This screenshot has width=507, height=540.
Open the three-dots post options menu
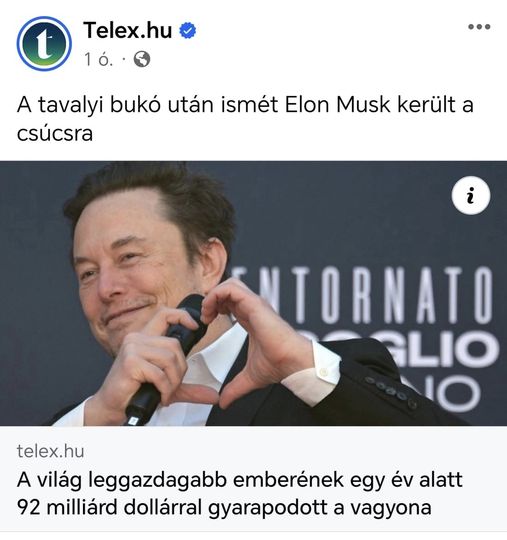click(479, 27)
